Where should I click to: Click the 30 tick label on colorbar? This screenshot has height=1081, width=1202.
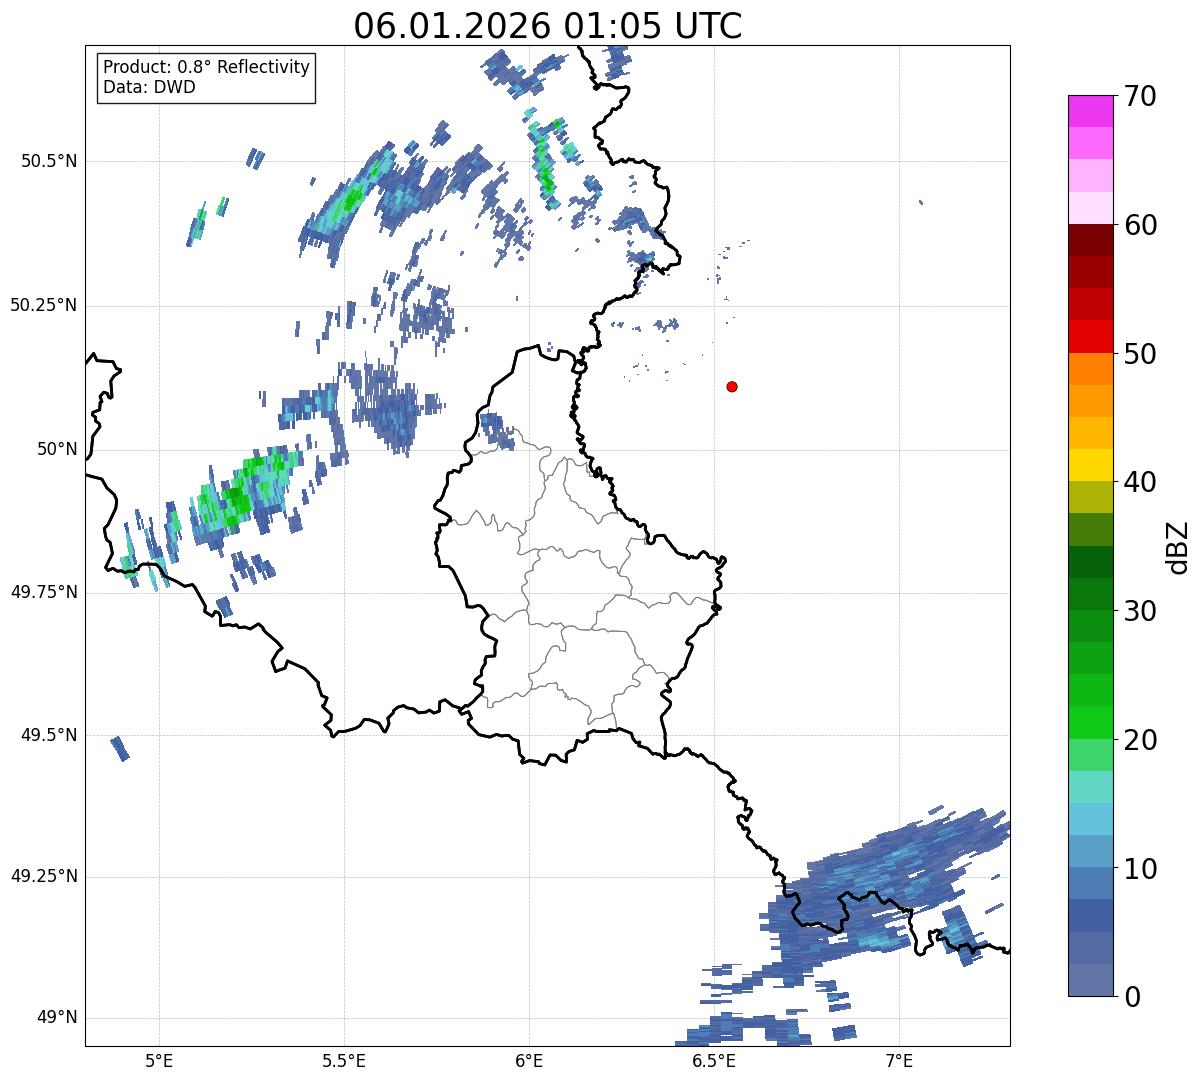coord(1140,611)
